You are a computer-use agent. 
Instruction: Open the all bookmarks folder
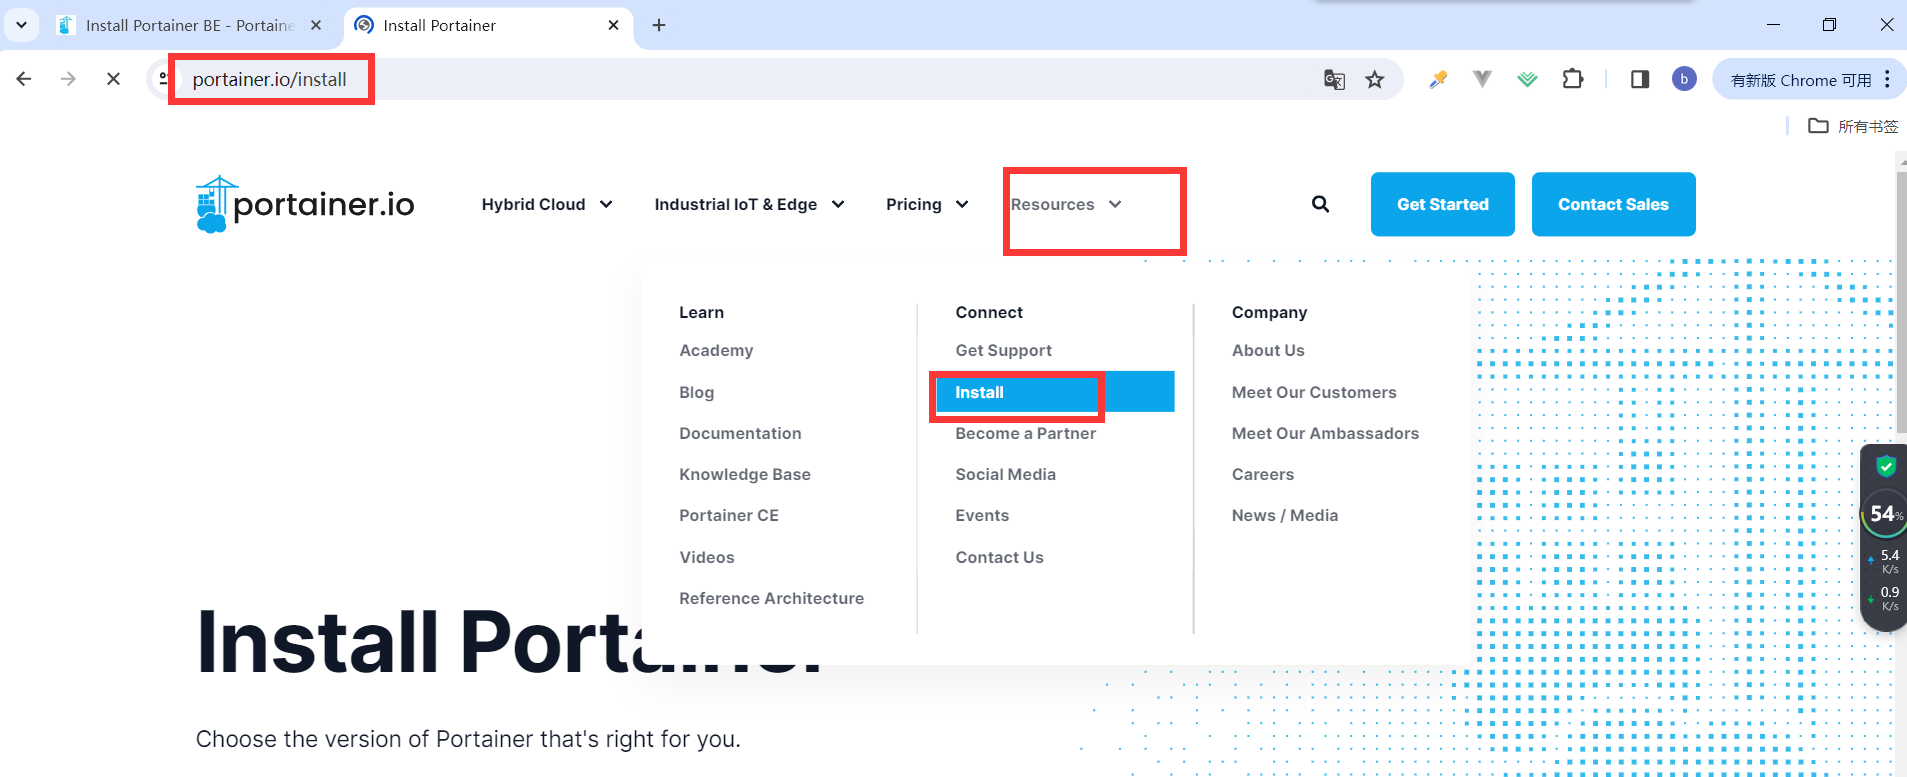(x=1853, y=126)
